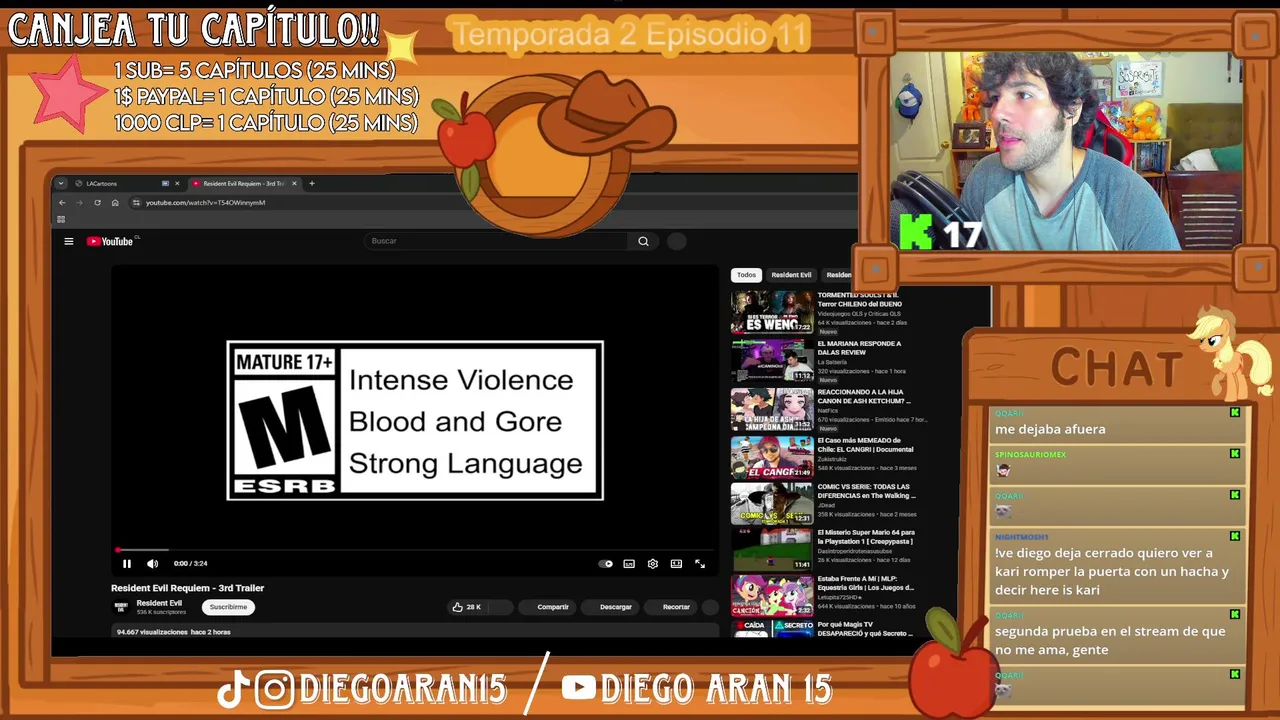Screen dimensions: 1280x720
Task: Switch to Resident Evil Requiem tab
Action: pos(245,183)
